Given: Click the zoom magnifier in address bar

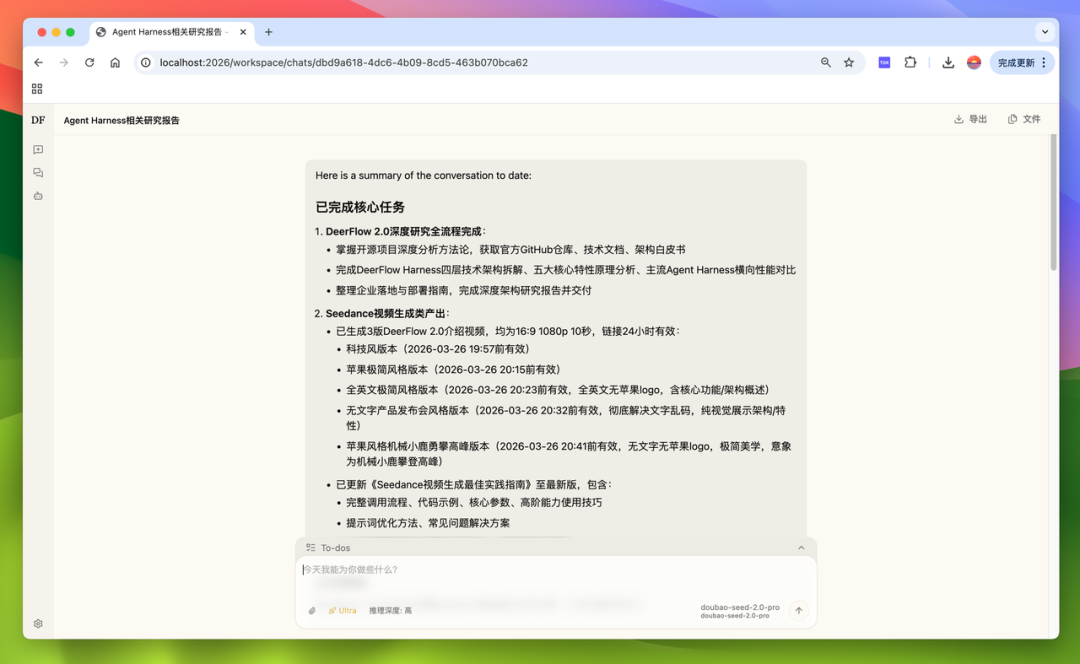Looking at the screenshot, I should point(826,63).
